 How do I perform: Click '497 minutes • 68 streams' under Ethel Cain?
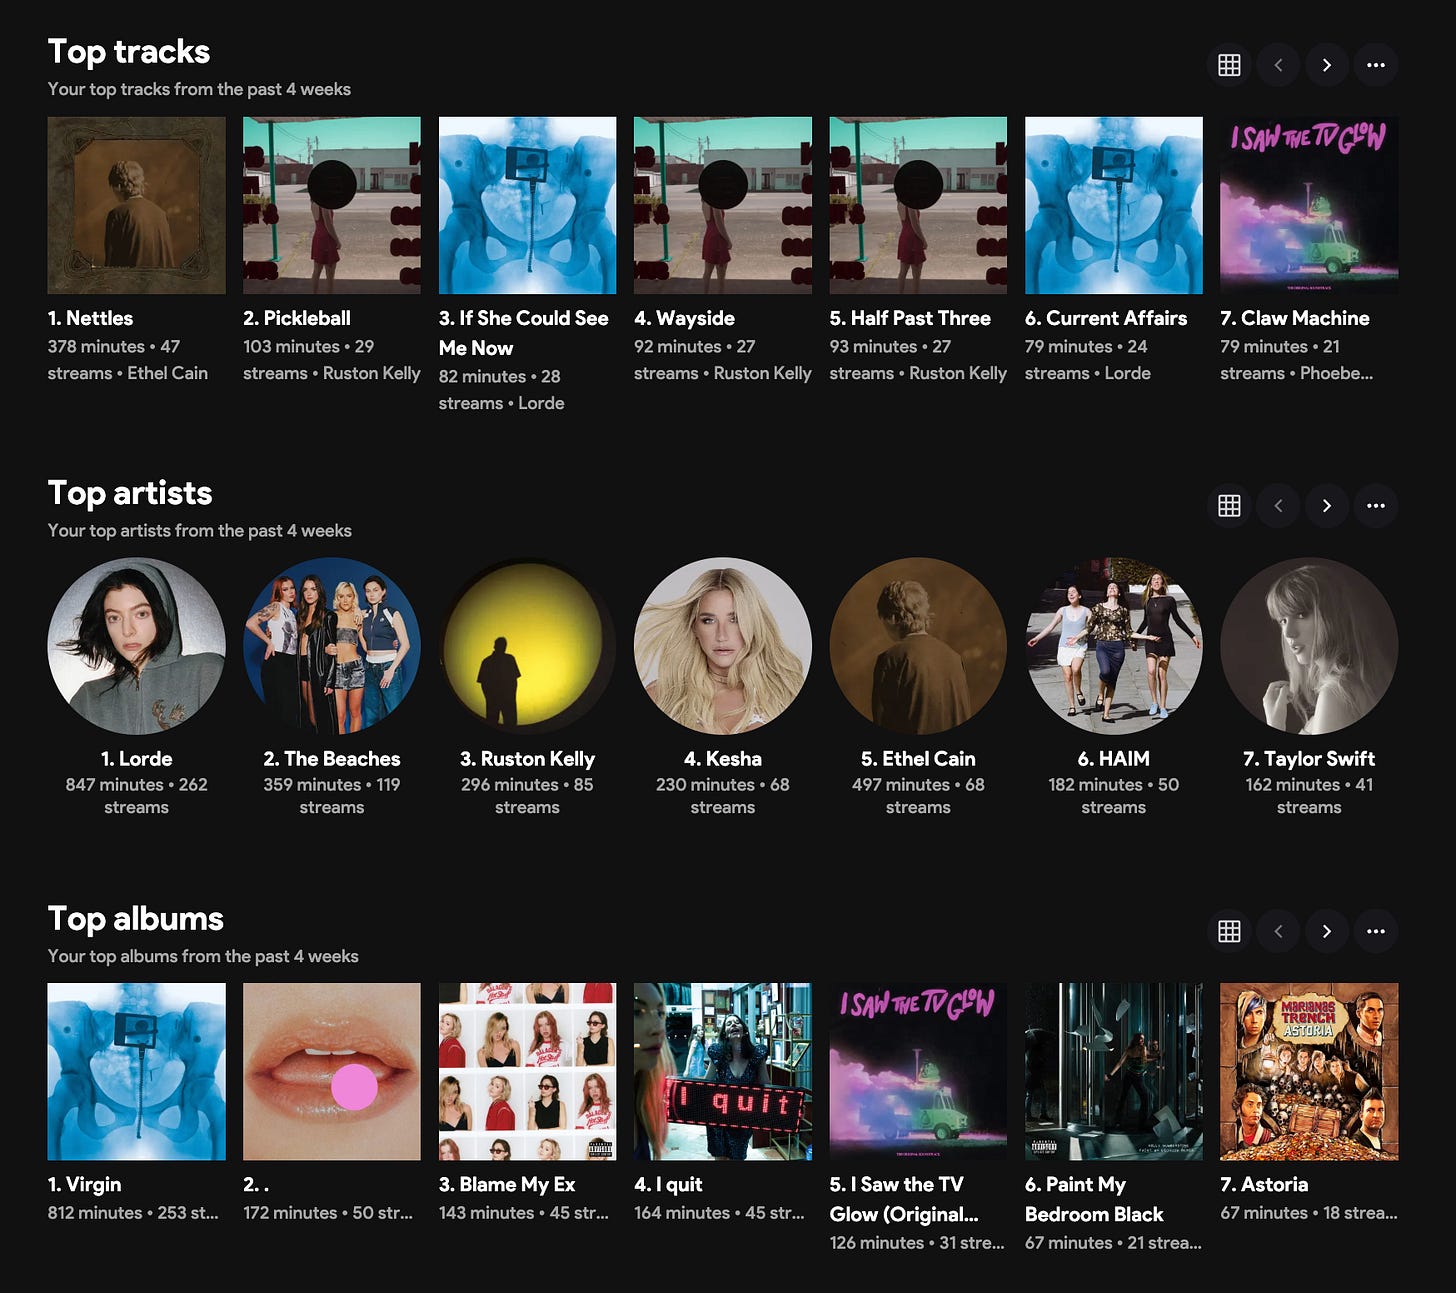click(918, 796)
